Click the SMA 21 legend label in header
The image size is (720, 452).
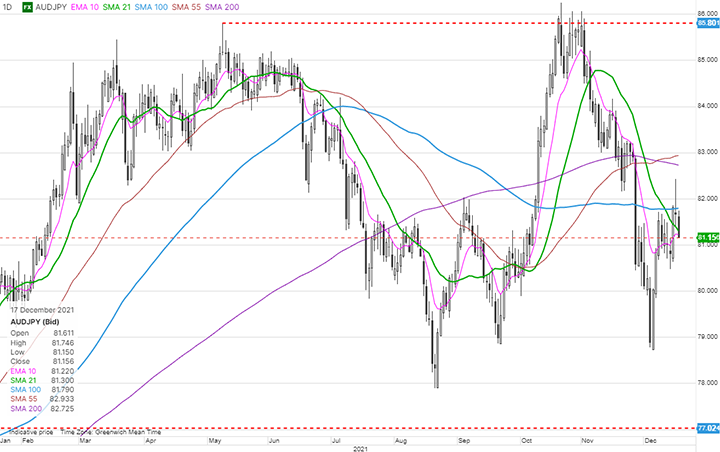coord(117,7)
